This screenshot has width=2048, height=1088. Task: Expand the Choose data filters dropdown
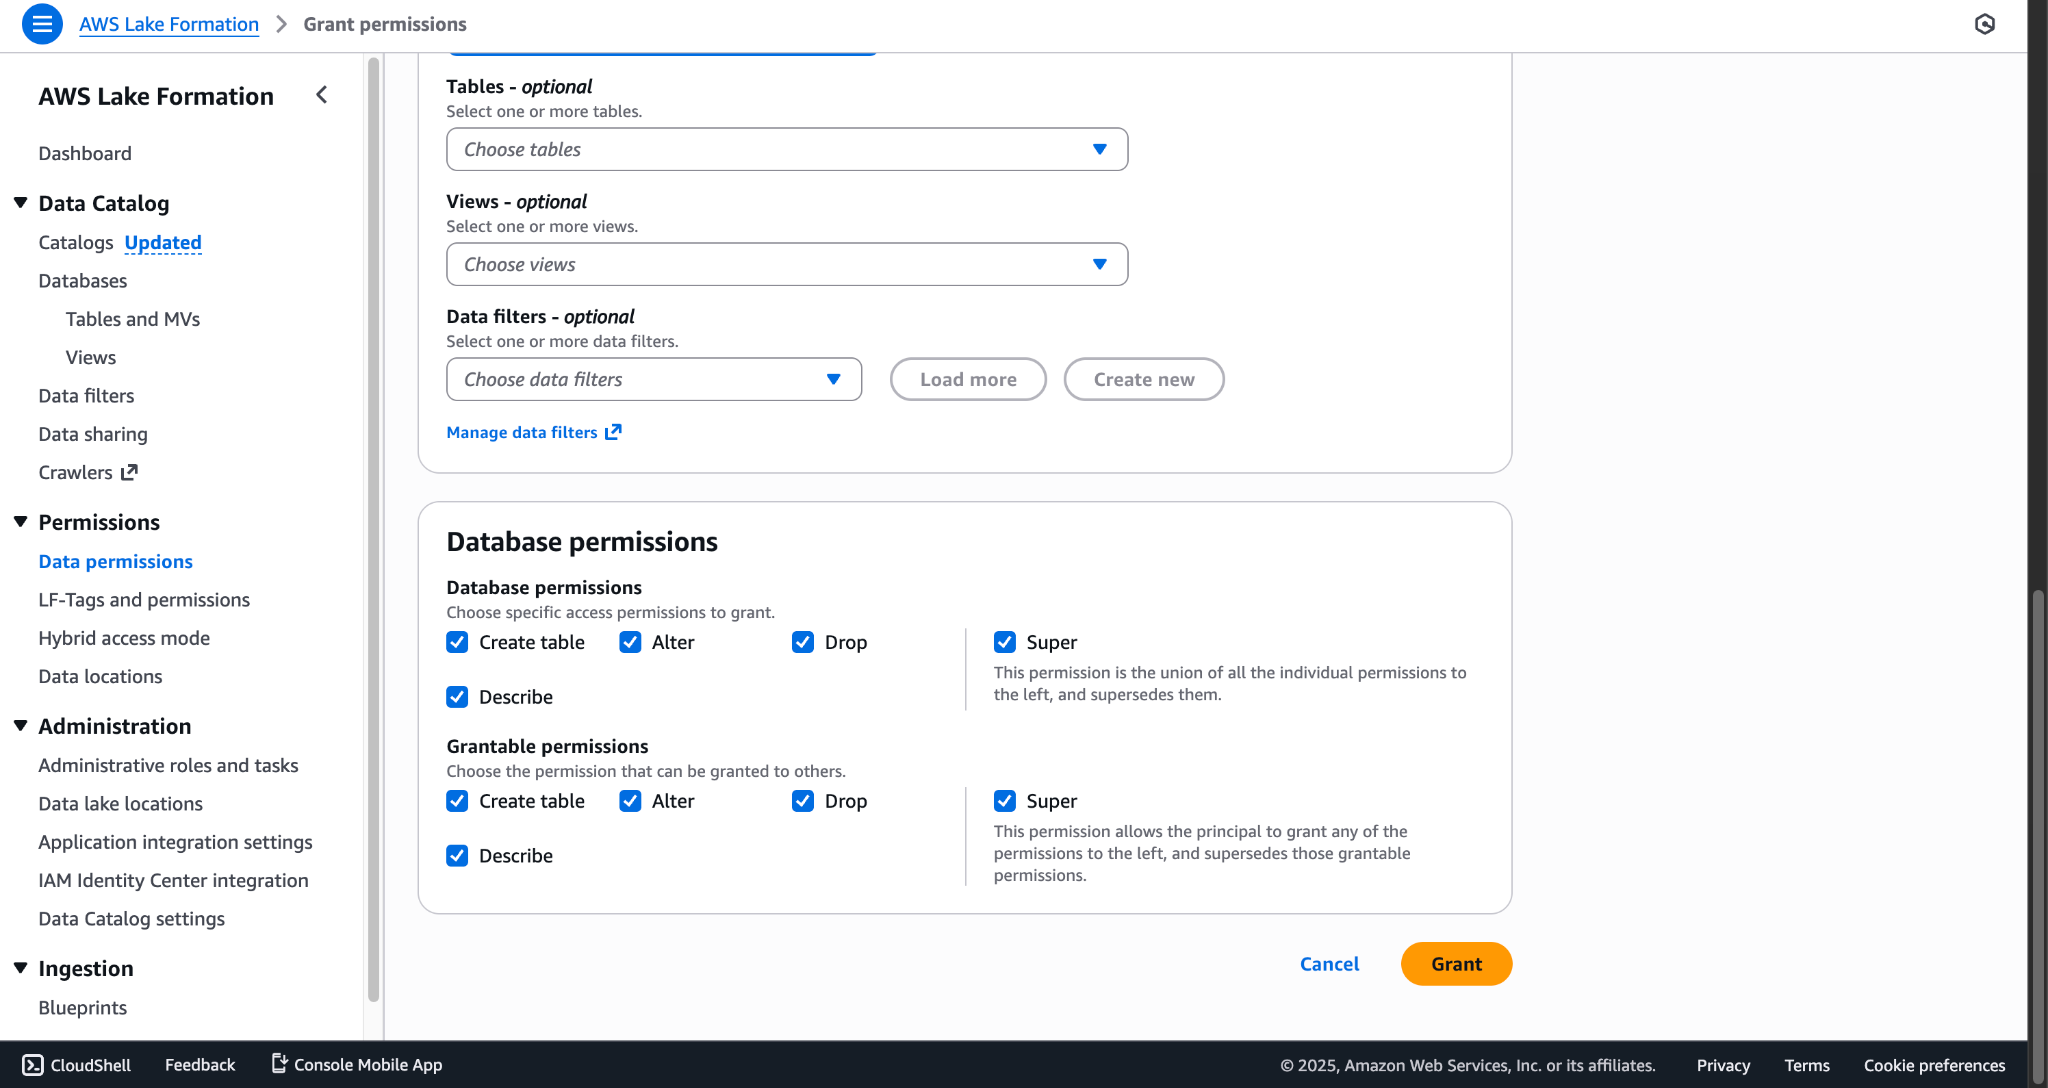(654, 379)
